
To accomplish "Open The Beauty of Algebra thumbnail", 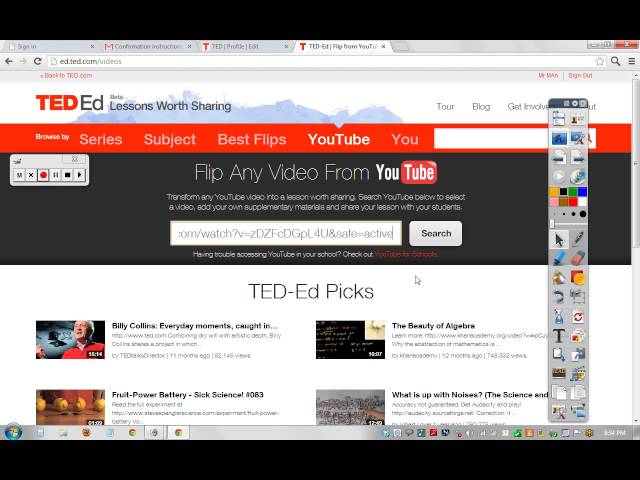I will (350, 340).
